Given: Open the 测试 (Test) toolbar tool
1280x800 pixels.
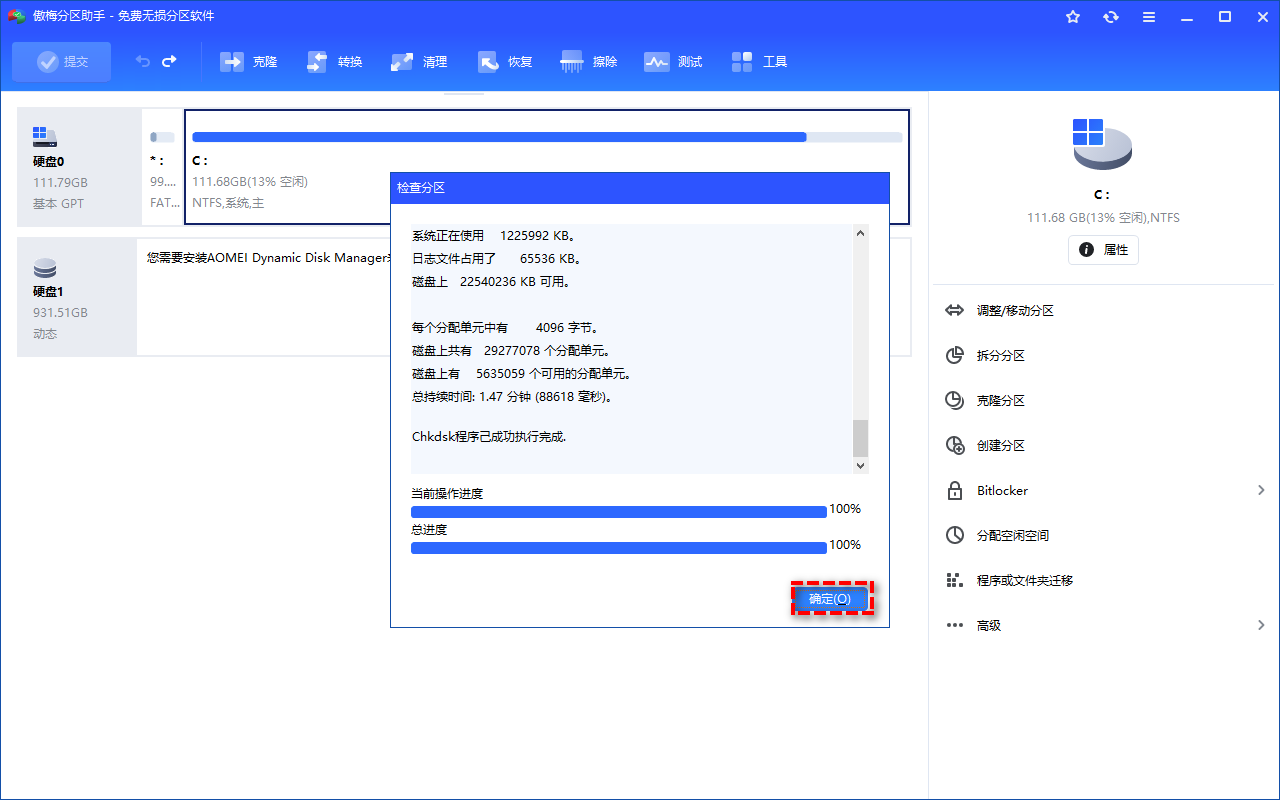Looking at the screenshot, I should click(673, 61).
